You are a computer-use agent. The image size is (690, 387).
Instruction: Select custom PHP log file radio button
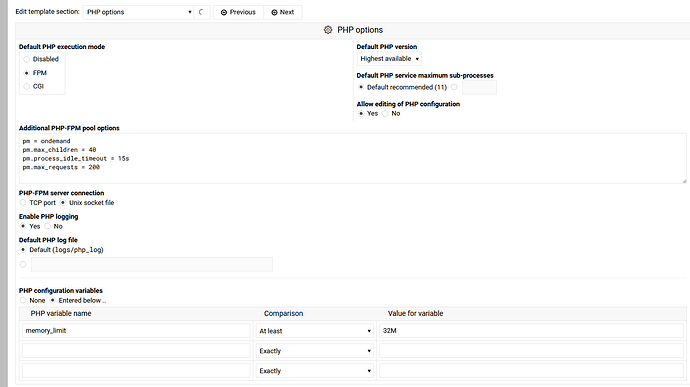(23, 264)
